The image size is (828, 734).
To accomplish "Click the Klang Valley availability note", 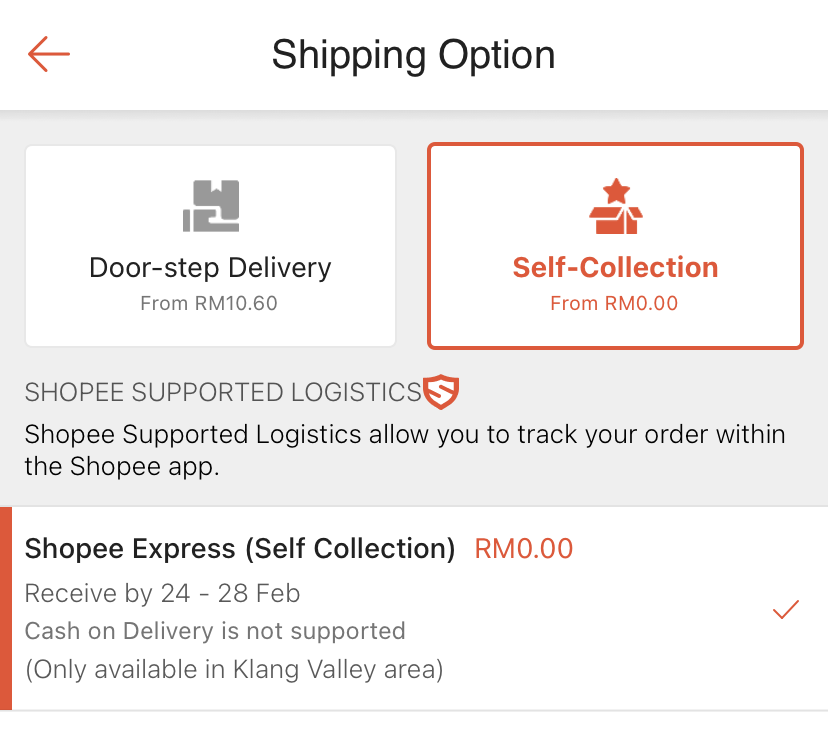I will [234, 669].
